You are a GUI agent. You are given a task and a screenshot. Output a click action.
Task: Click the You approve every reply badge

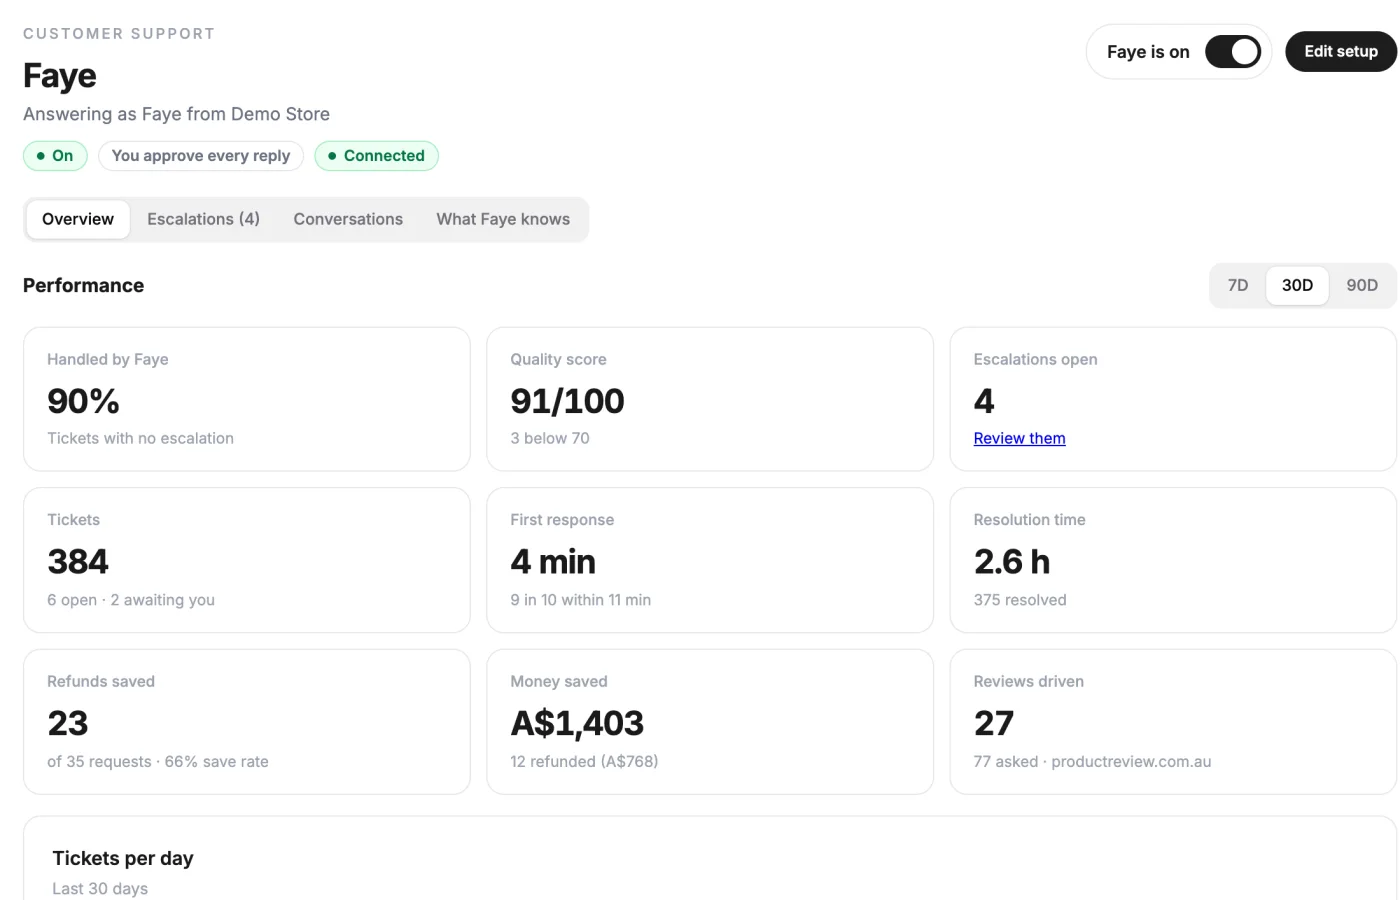click(201, 156)
